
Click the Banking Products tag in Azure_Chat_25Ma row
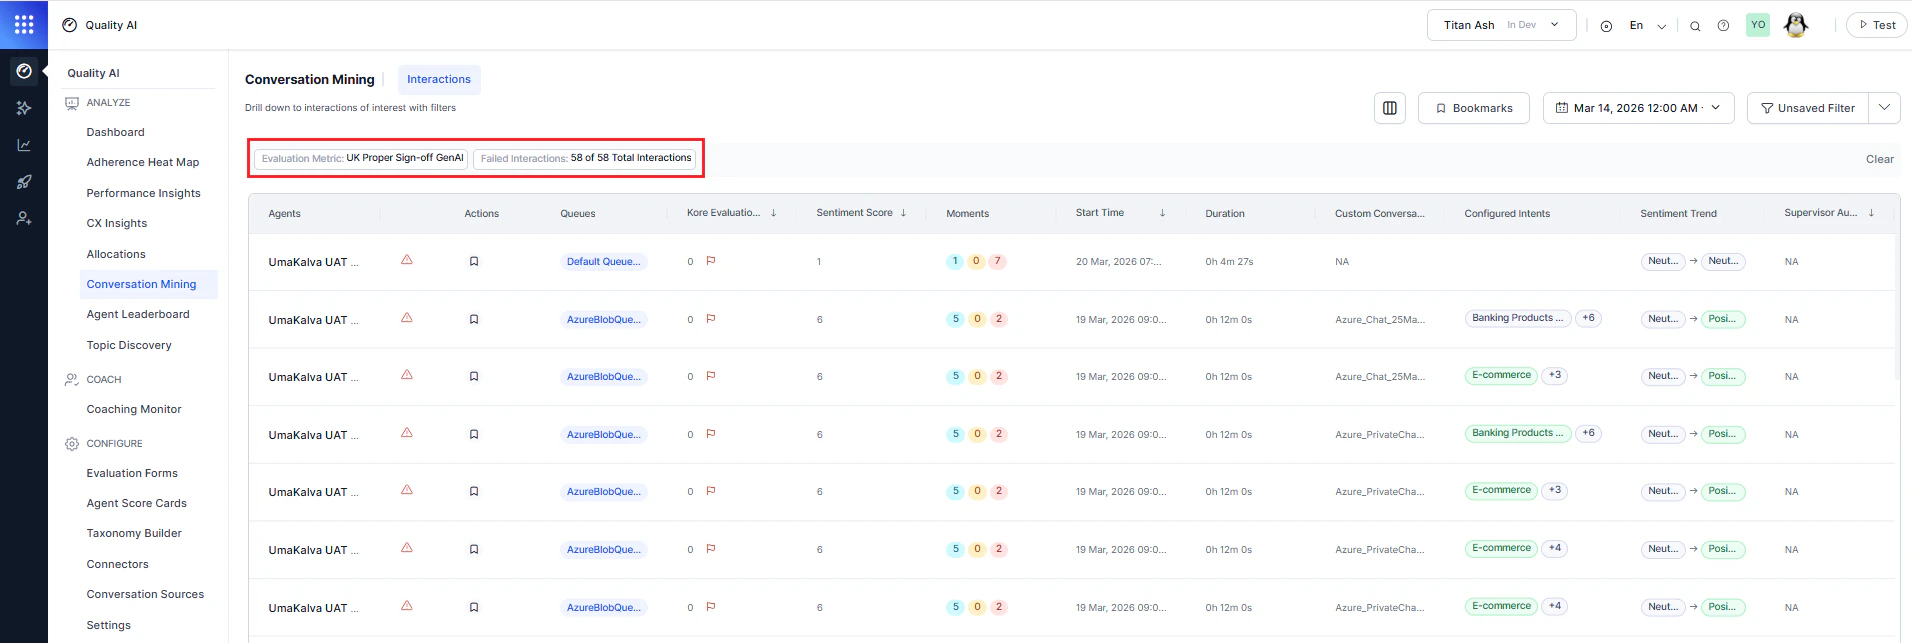click(x=1517, y=318)
